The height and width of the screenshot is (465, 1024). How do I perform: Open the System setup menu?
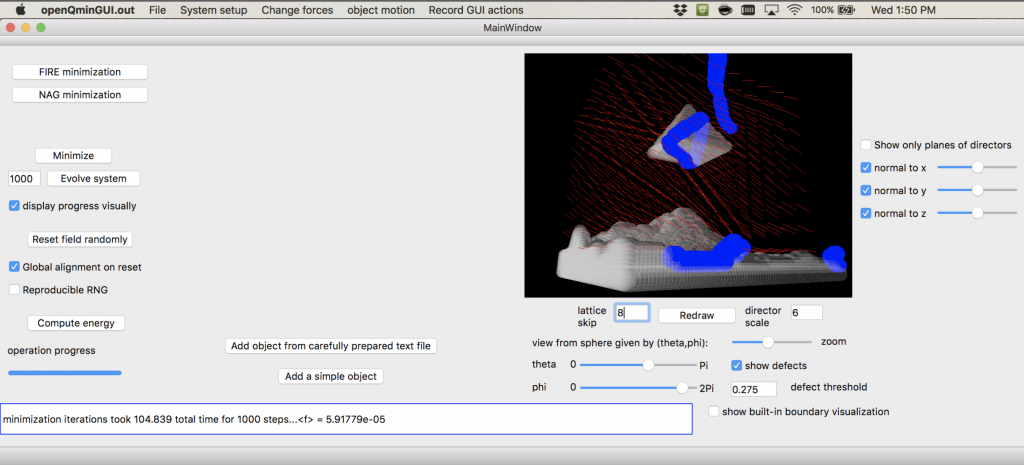pos(214,10)
